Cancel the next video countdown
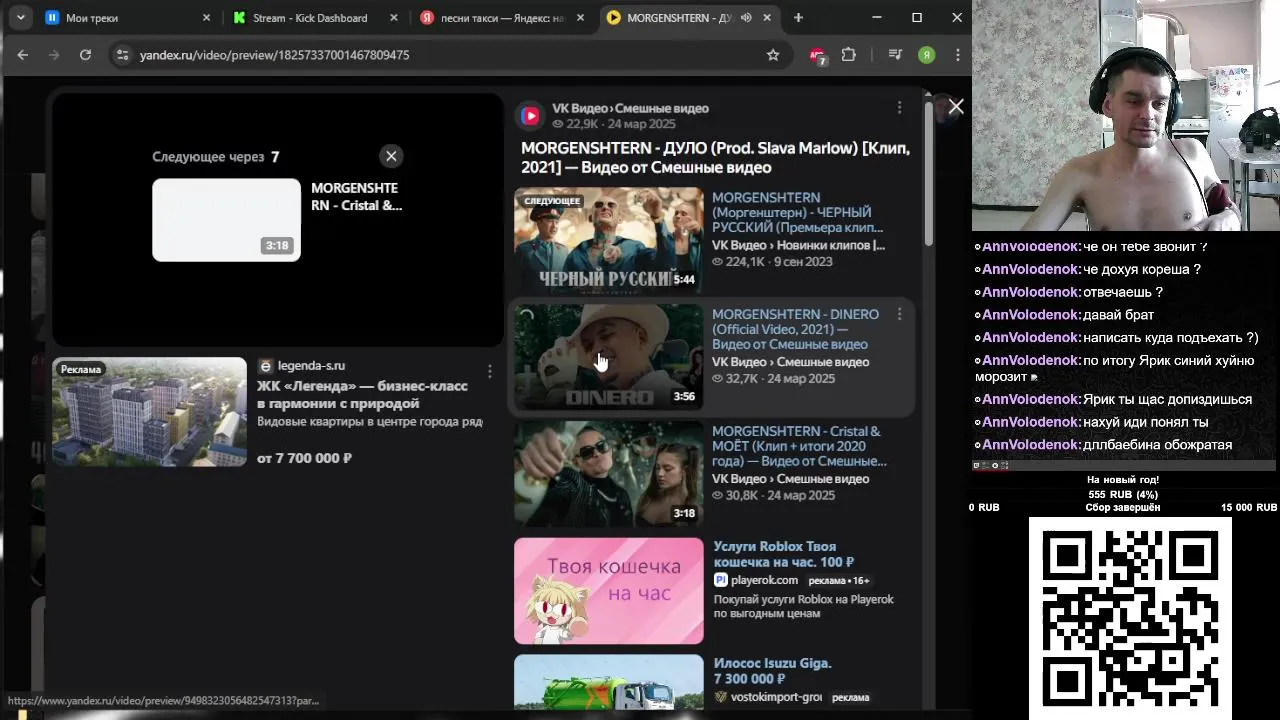 (x=391, y=156)
